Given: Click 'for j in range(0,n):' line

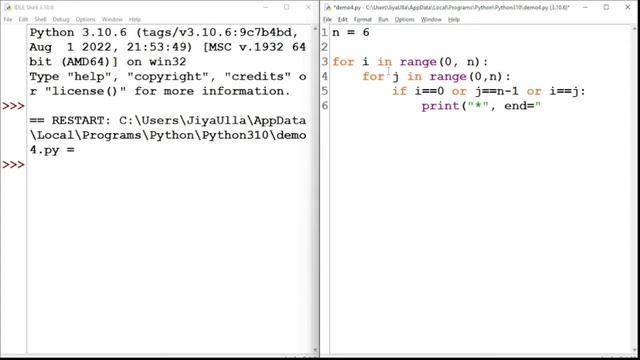Looking at the screenshot, I should (436, 76).
